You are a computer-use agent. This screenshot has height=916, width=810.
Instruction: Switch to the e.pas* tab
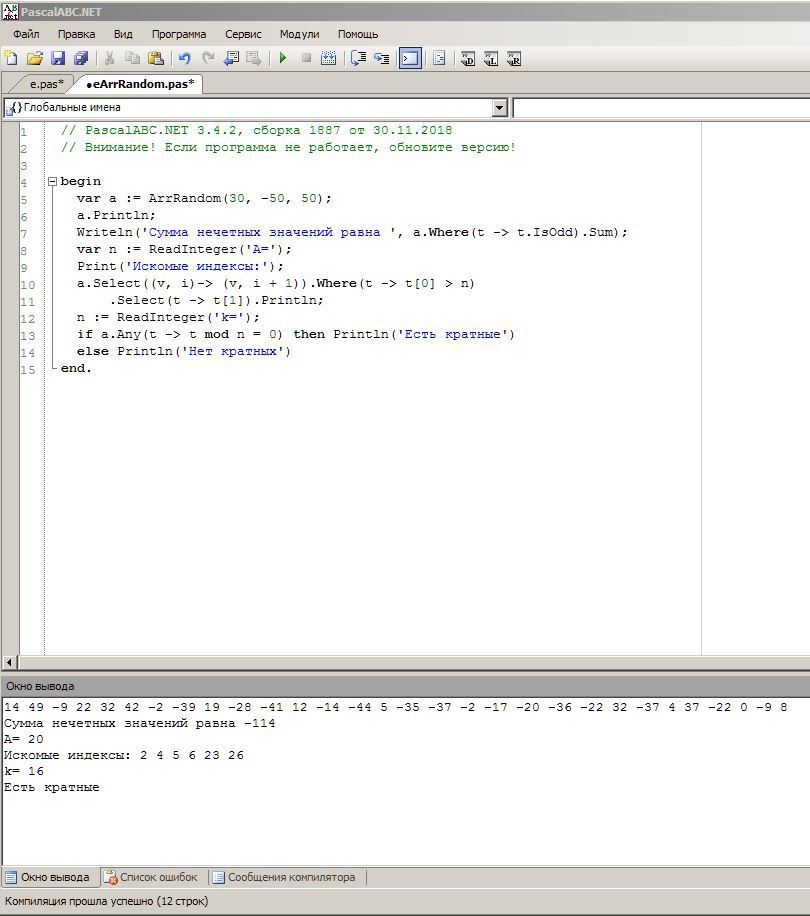pyautogui.click(x=46, y=84)
